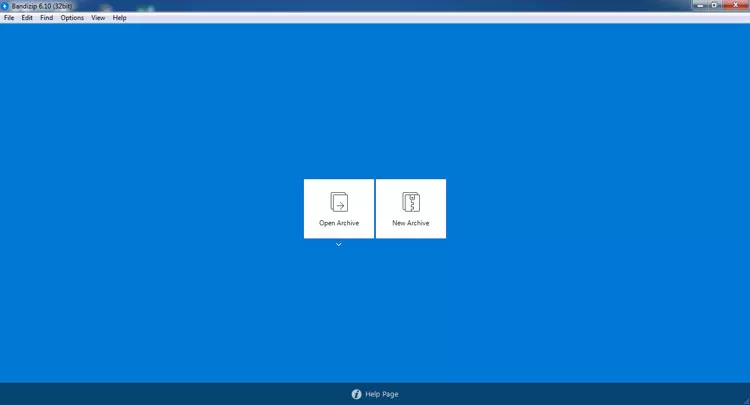This screenshot has height=405, width=750.
Task: Close the Bandizip window
Action: tap(735, 5)
